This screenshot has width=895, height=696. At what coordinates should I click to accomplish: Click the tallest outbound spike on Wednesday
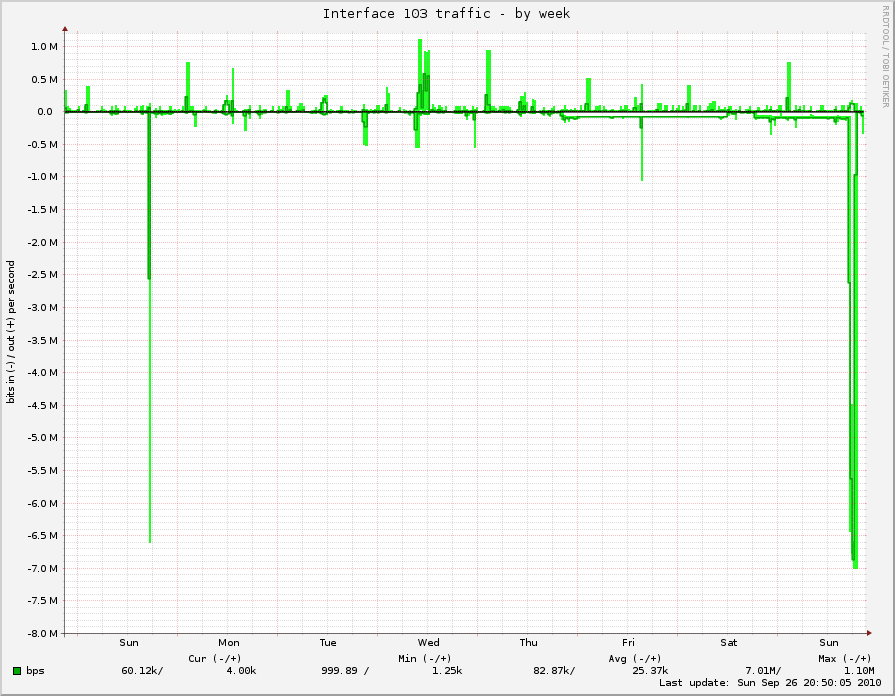(420, 75)
